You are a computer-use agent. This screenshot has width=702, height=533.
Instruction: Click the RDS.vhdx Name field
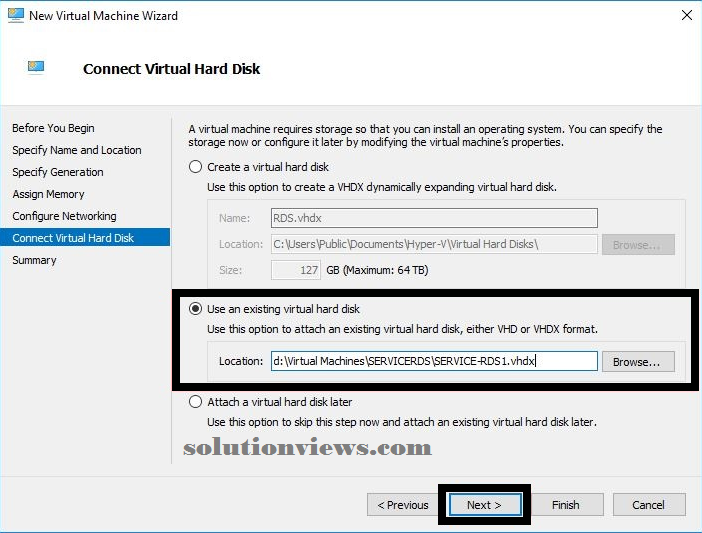tap(434, 218)
